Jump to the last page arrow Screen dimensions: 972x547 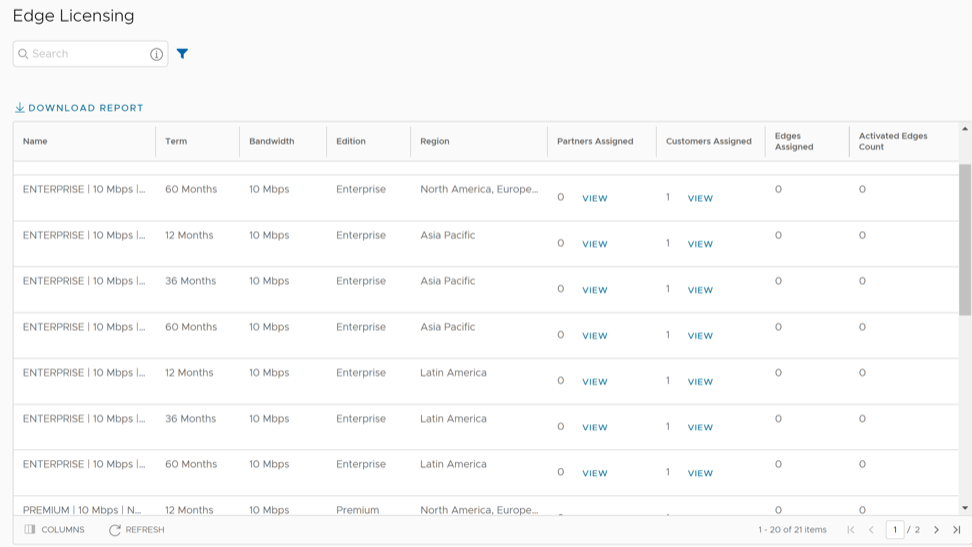956,530
